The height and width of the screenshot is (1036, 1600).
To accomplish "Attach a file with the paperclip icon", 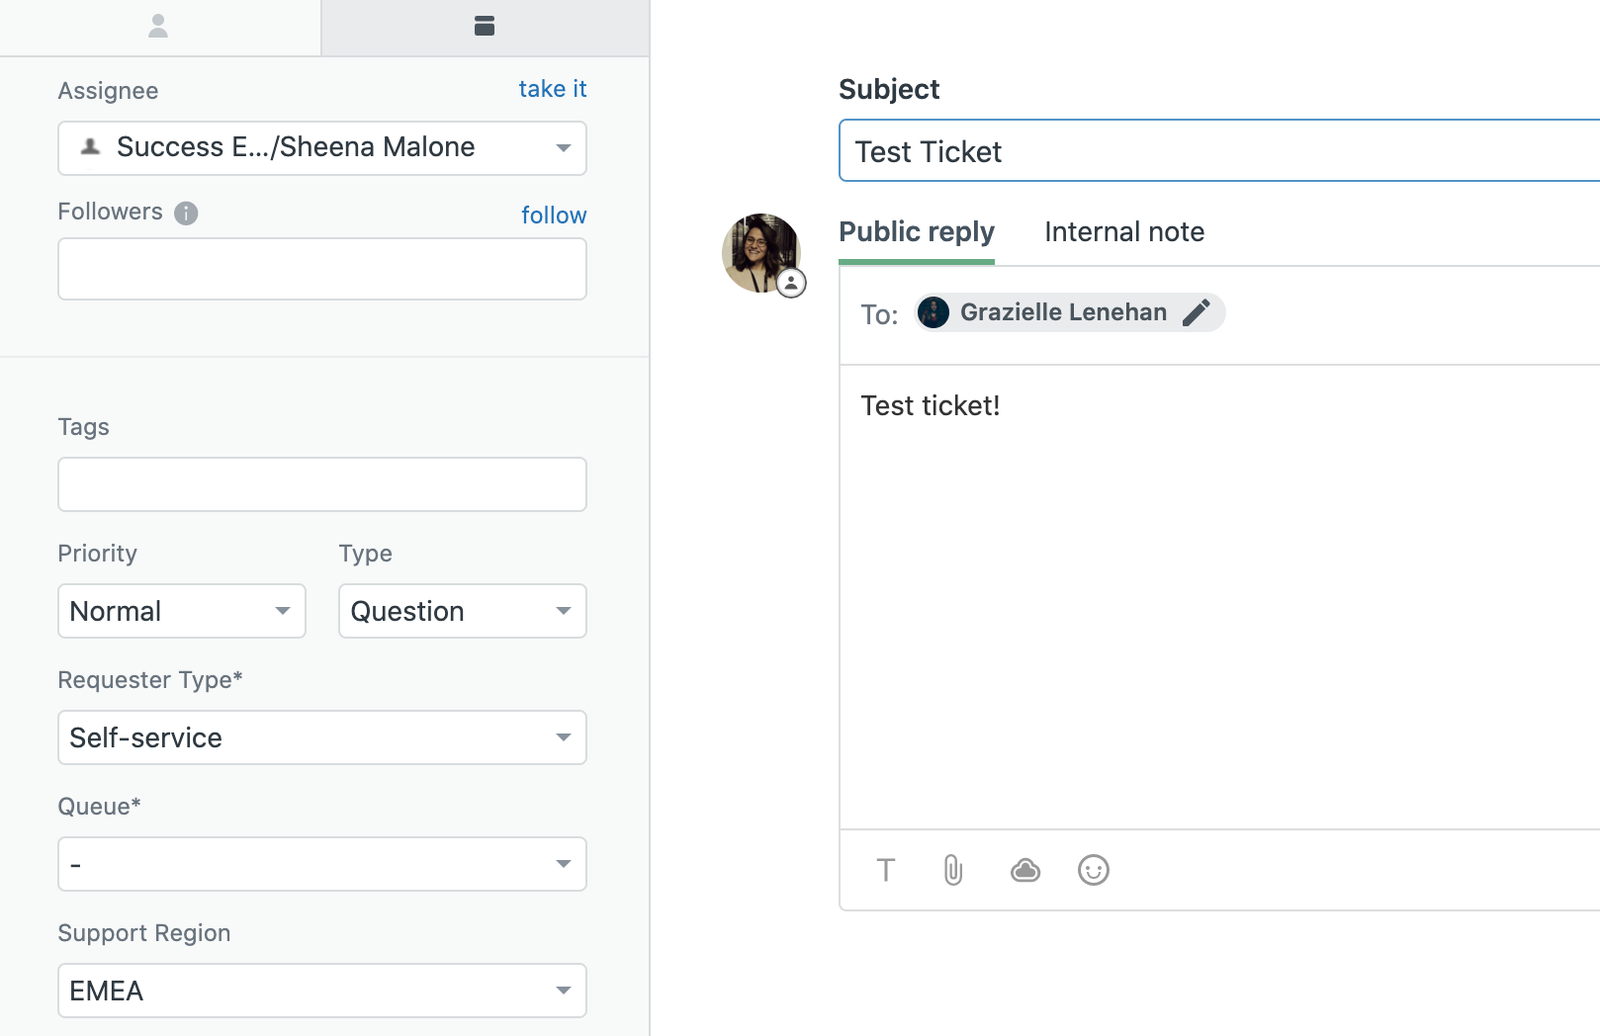I will pyautogui.click(x=952, y=870).
